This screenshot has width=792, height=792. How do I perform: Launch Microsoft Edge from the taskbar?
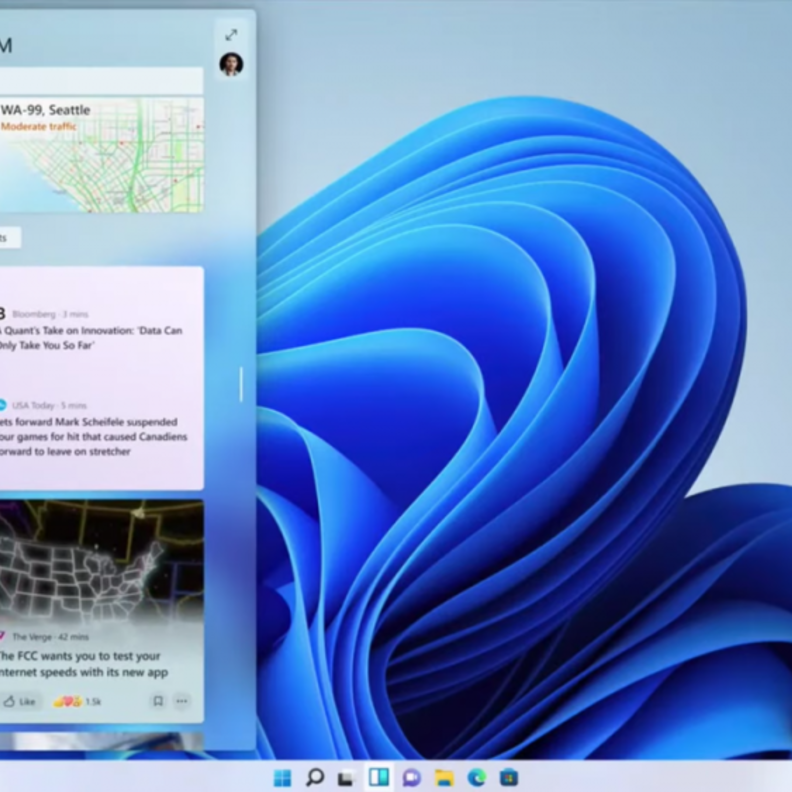476,777
